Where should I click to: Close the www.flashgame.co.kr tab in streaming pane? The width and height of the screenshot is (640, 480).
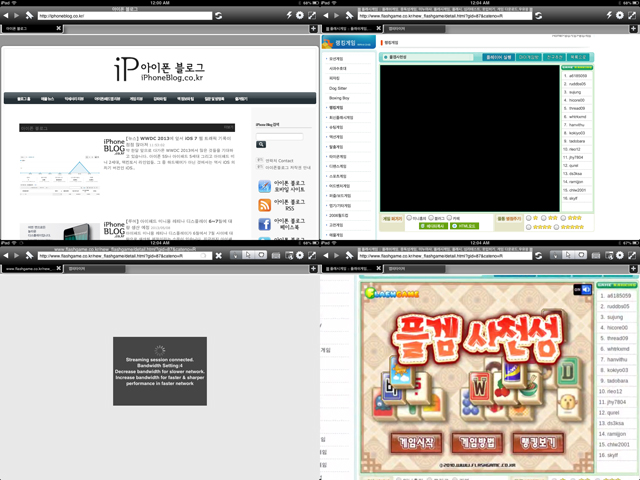58,268
